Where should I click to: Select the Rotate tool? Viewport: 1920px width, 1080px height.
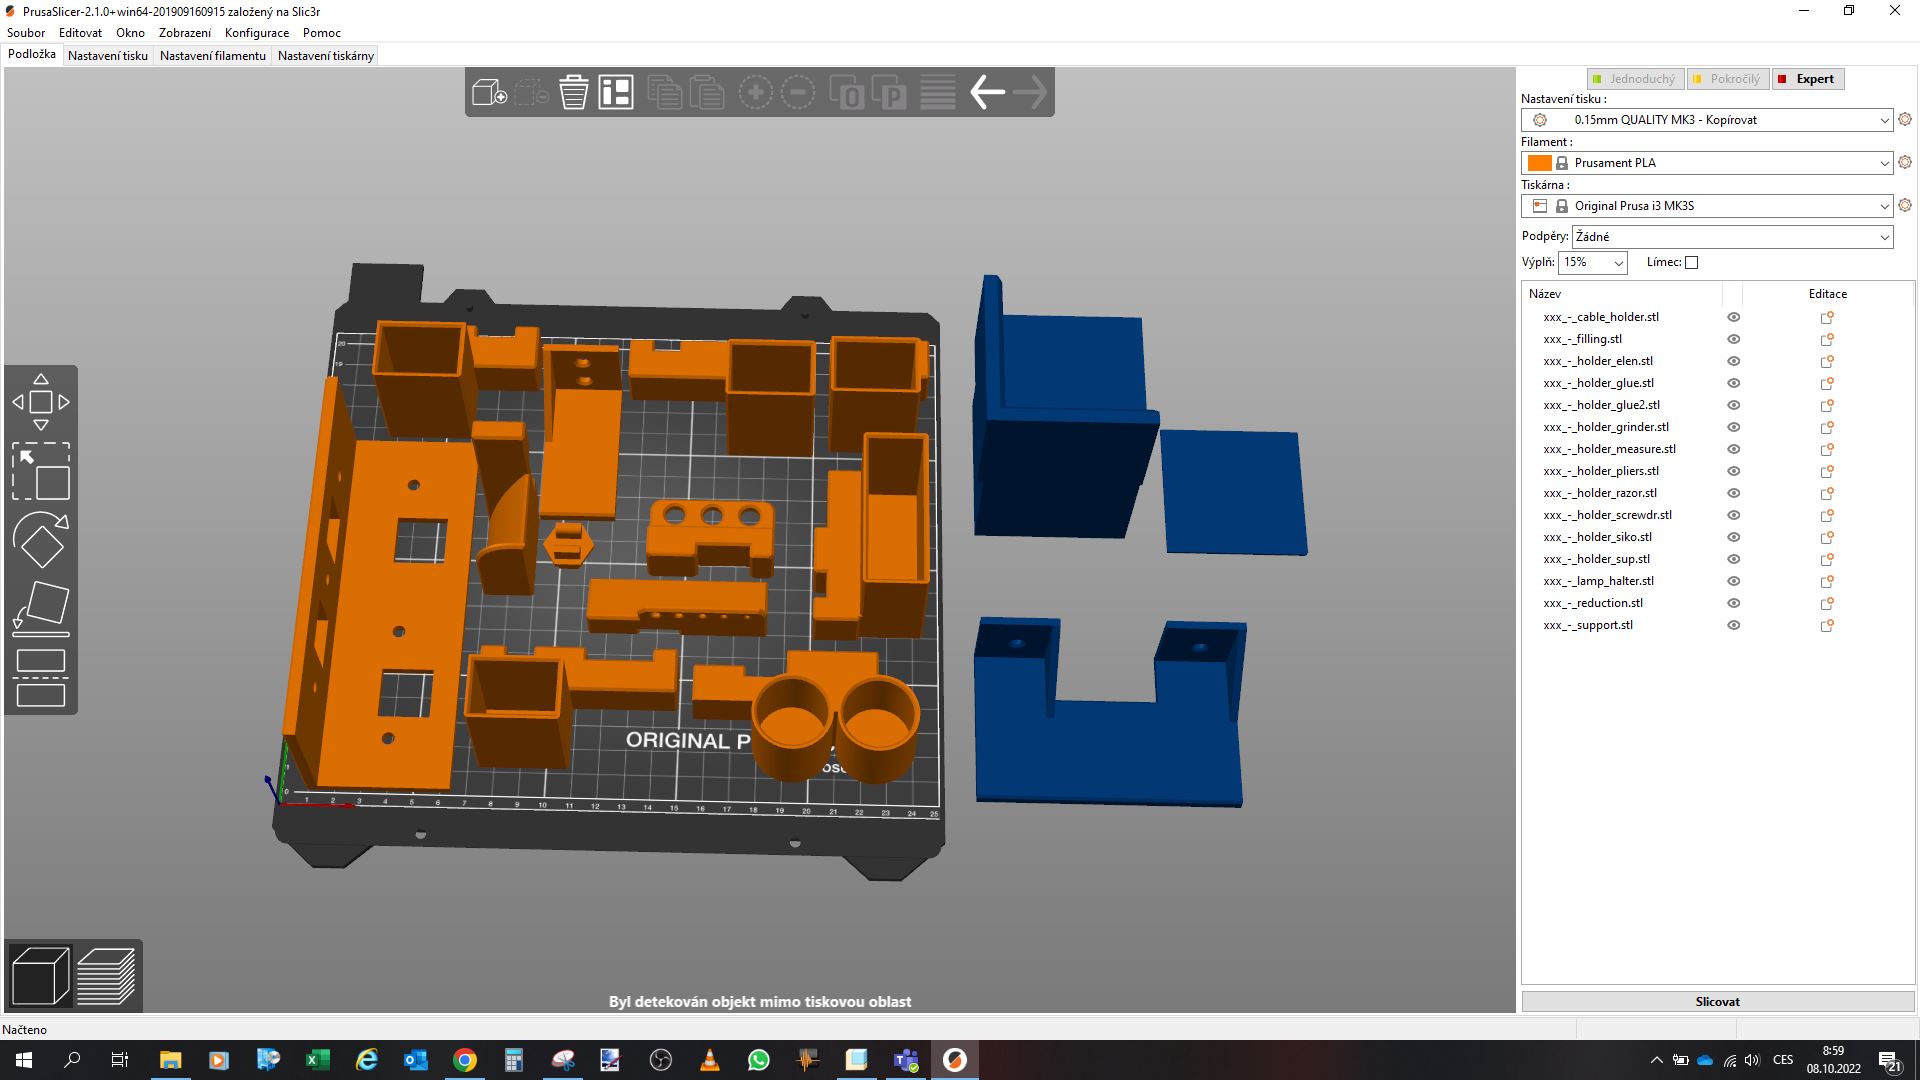[41, 540]
